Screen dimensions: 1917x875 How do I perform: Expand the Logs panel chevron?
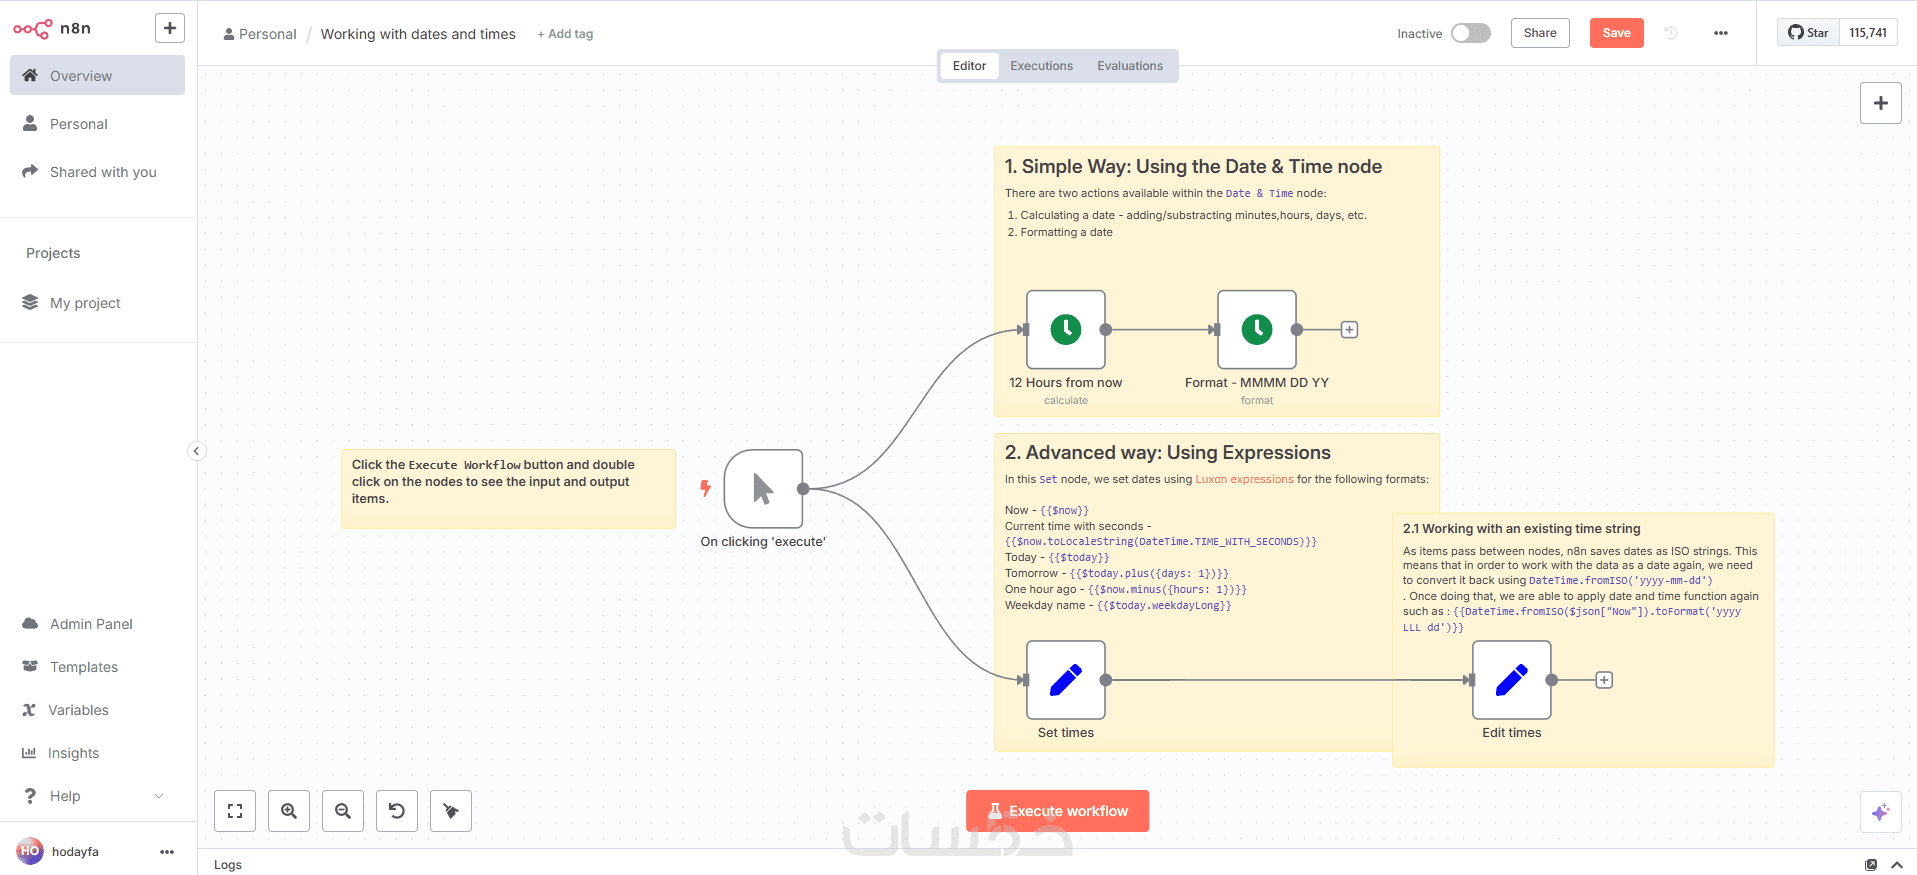tap(1897, 865)
